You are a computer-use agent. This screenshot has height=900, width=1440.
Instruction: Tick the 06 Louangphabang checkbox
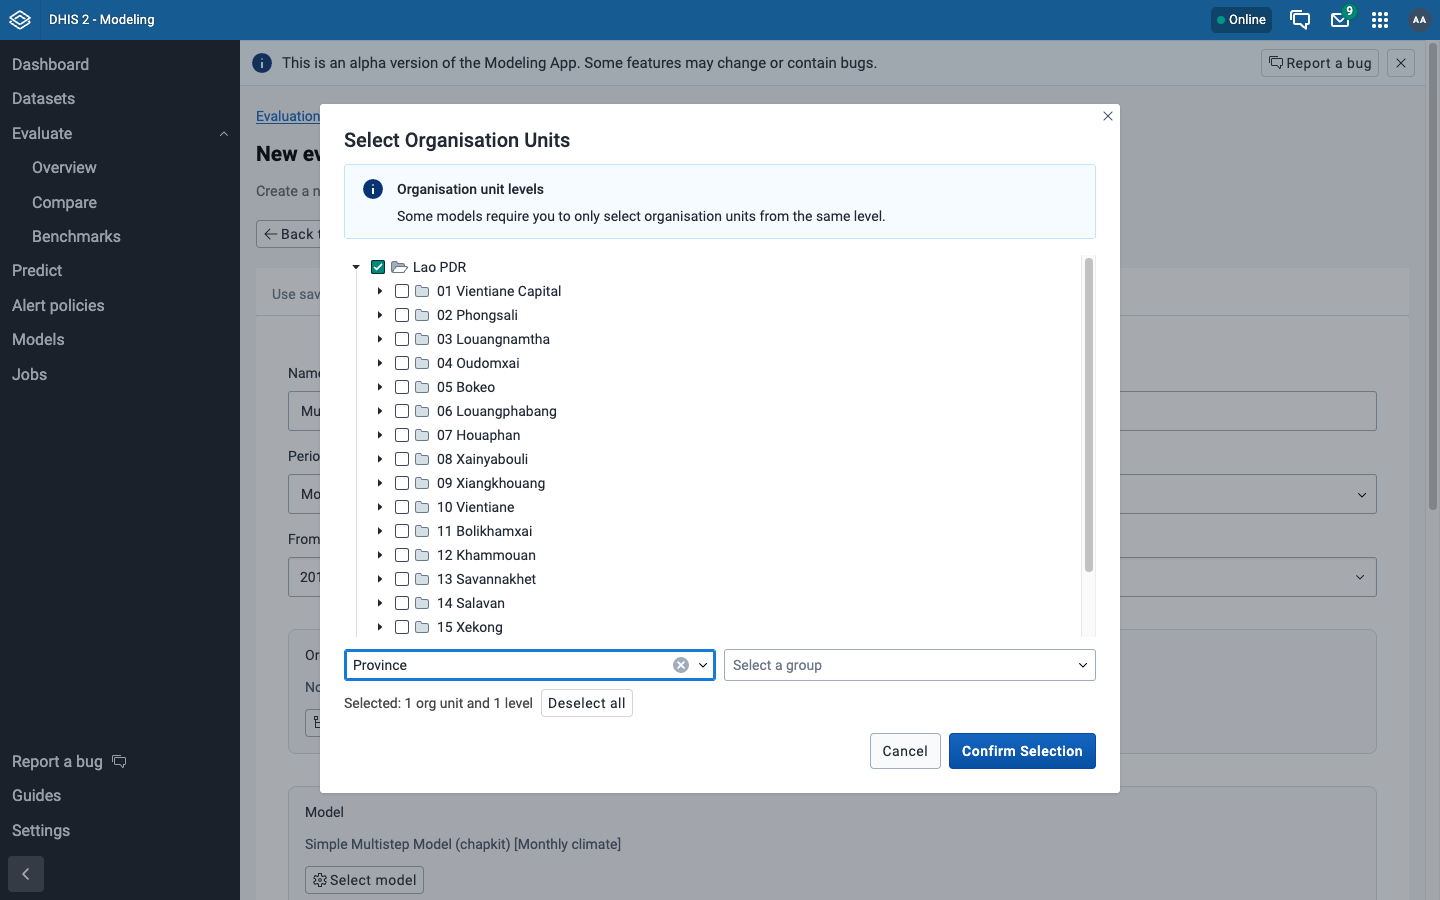(402, 411)
